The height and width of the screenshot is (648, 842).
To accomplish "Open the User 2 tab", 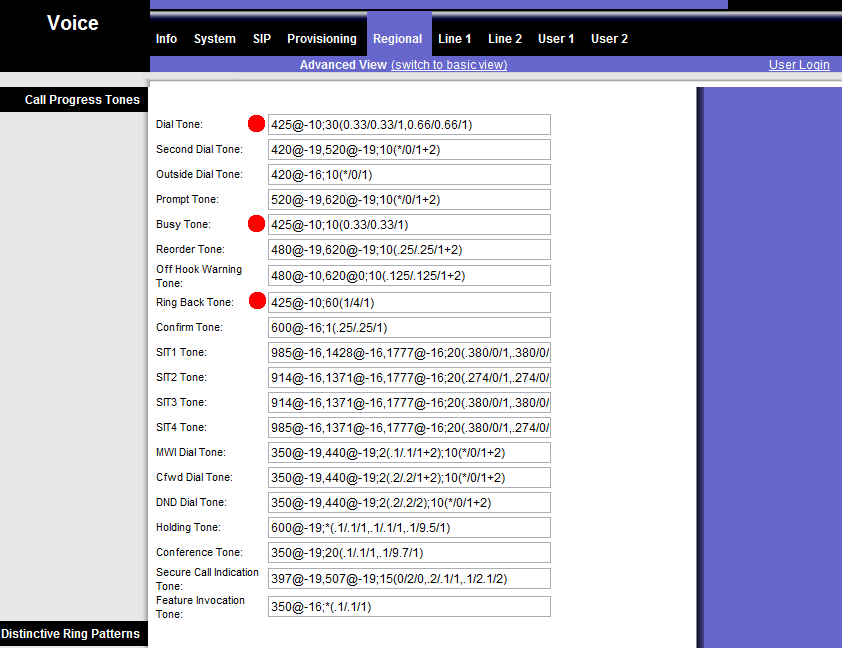I will coord(609,39).
